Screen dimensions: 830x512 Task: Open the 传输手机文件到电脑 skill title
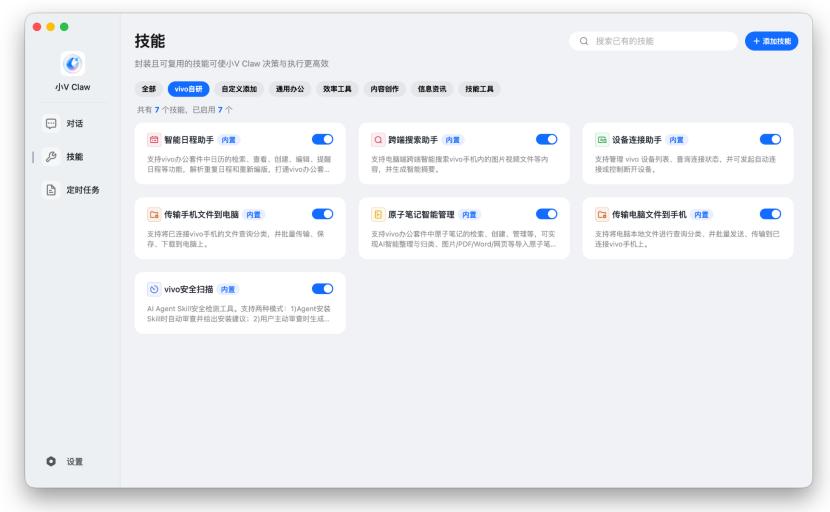coord(201,214)
